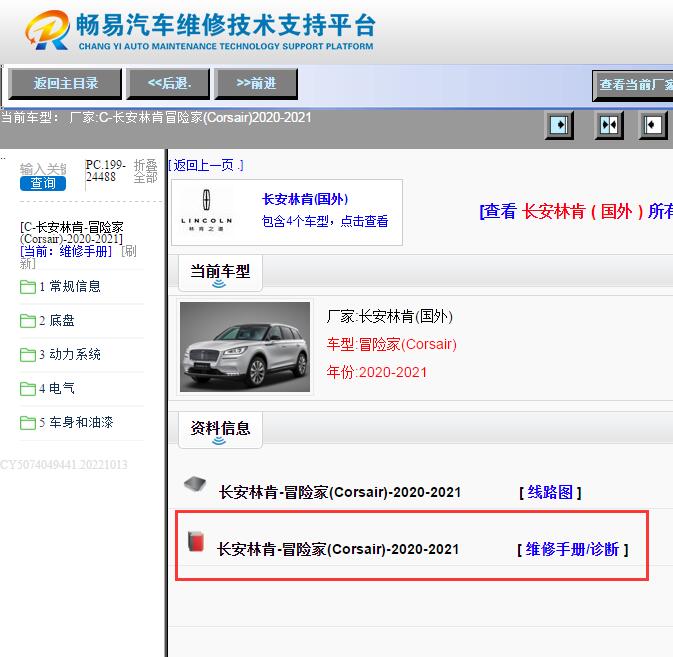Click text 厂家:长安林肯(国外)
This screenshot has height=657, width=673.
(x=390, y=317)
